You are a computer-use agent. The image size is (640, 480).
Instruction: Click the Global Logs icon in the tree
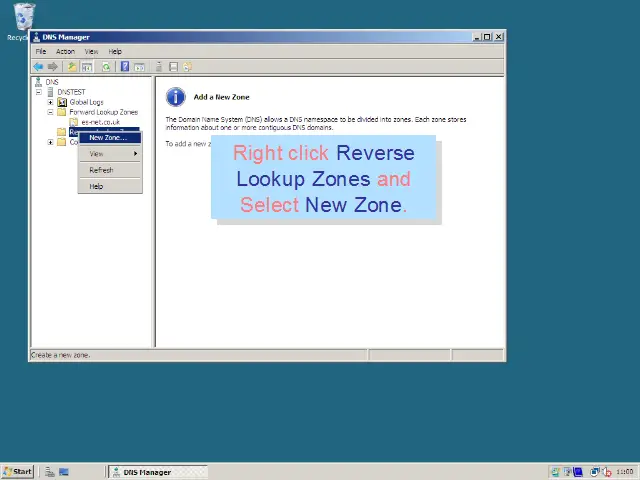62,102
